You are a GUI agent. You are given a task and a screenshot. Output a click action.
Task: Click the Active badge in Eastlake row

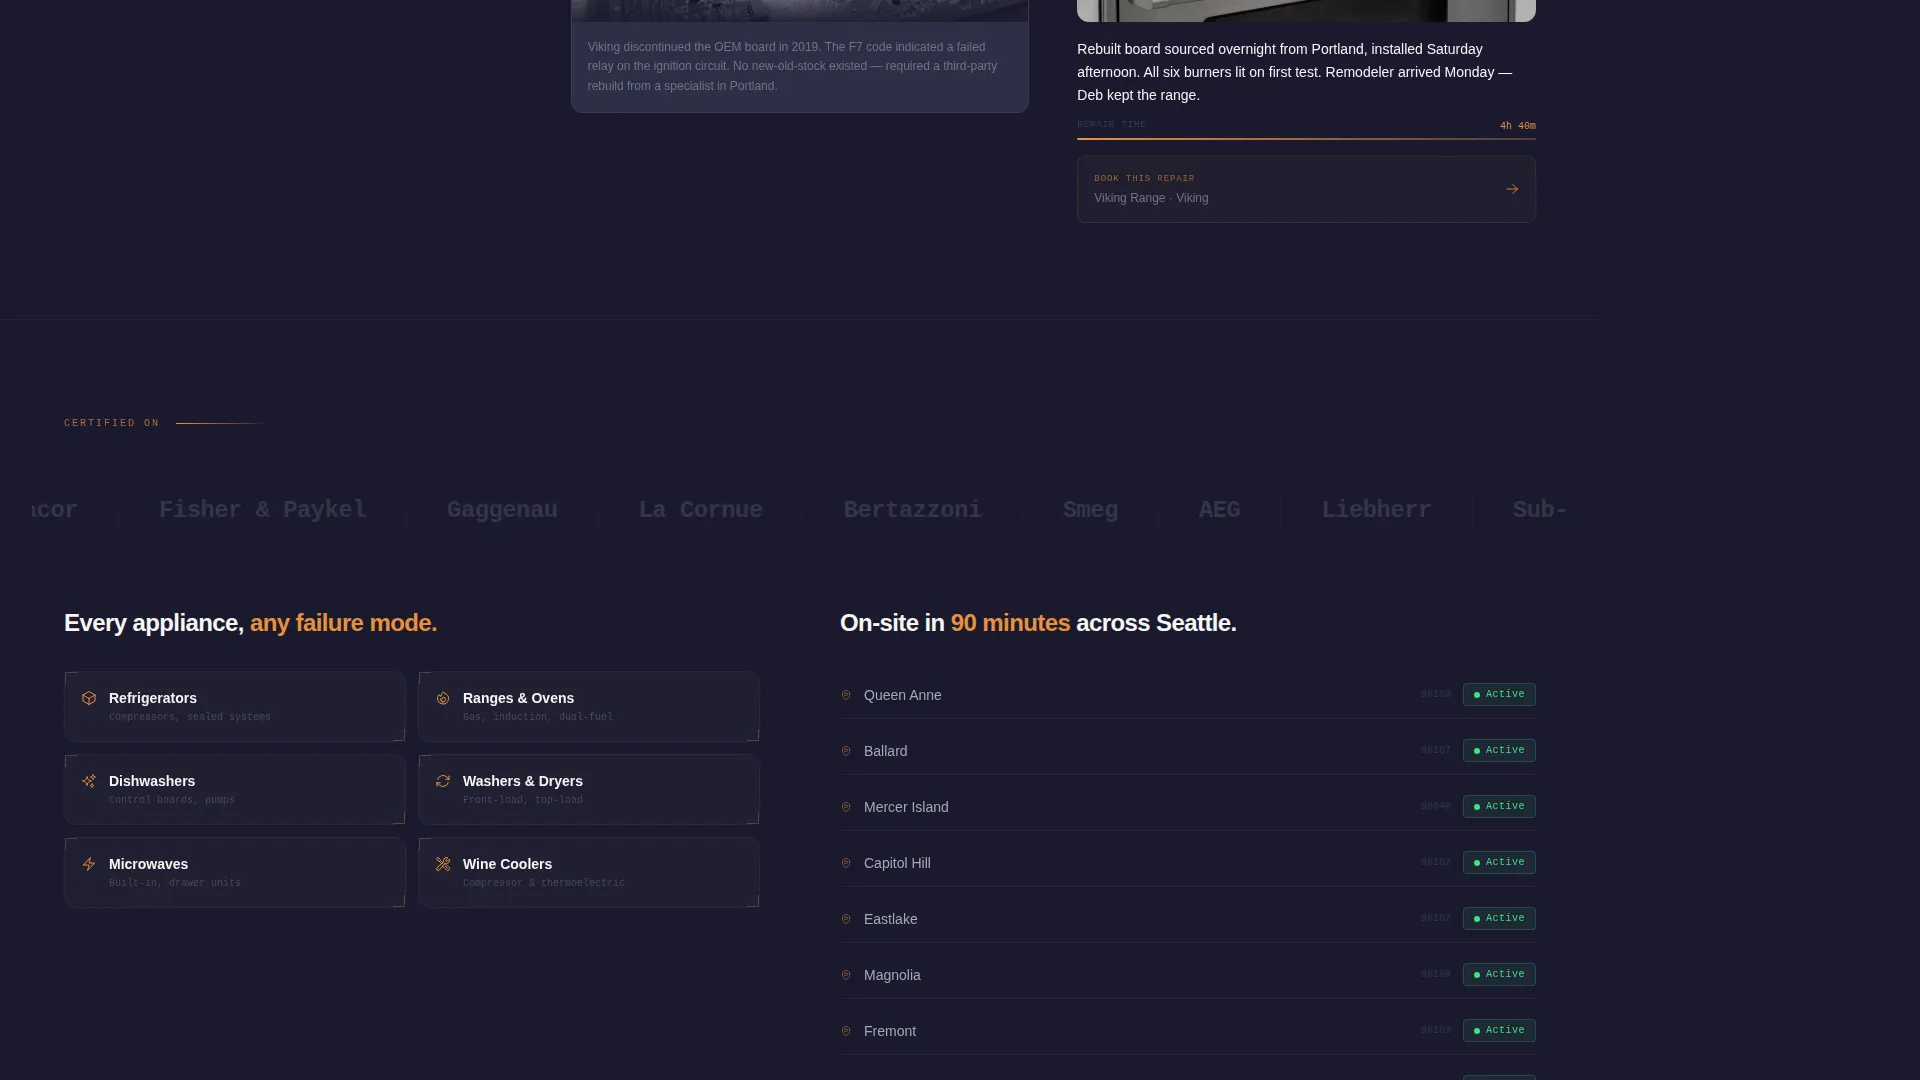click(x=1499, y=918)
